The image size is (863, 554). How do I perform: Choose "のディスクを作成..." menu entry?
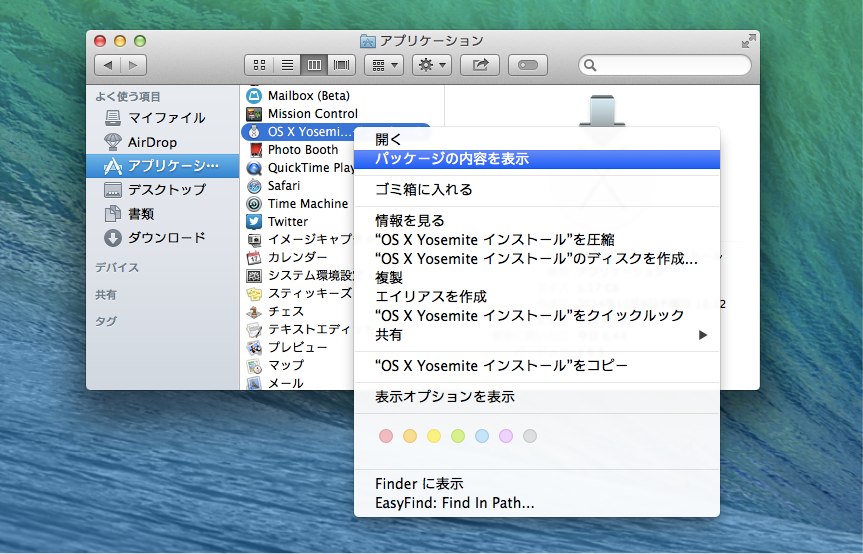[537, 259]
